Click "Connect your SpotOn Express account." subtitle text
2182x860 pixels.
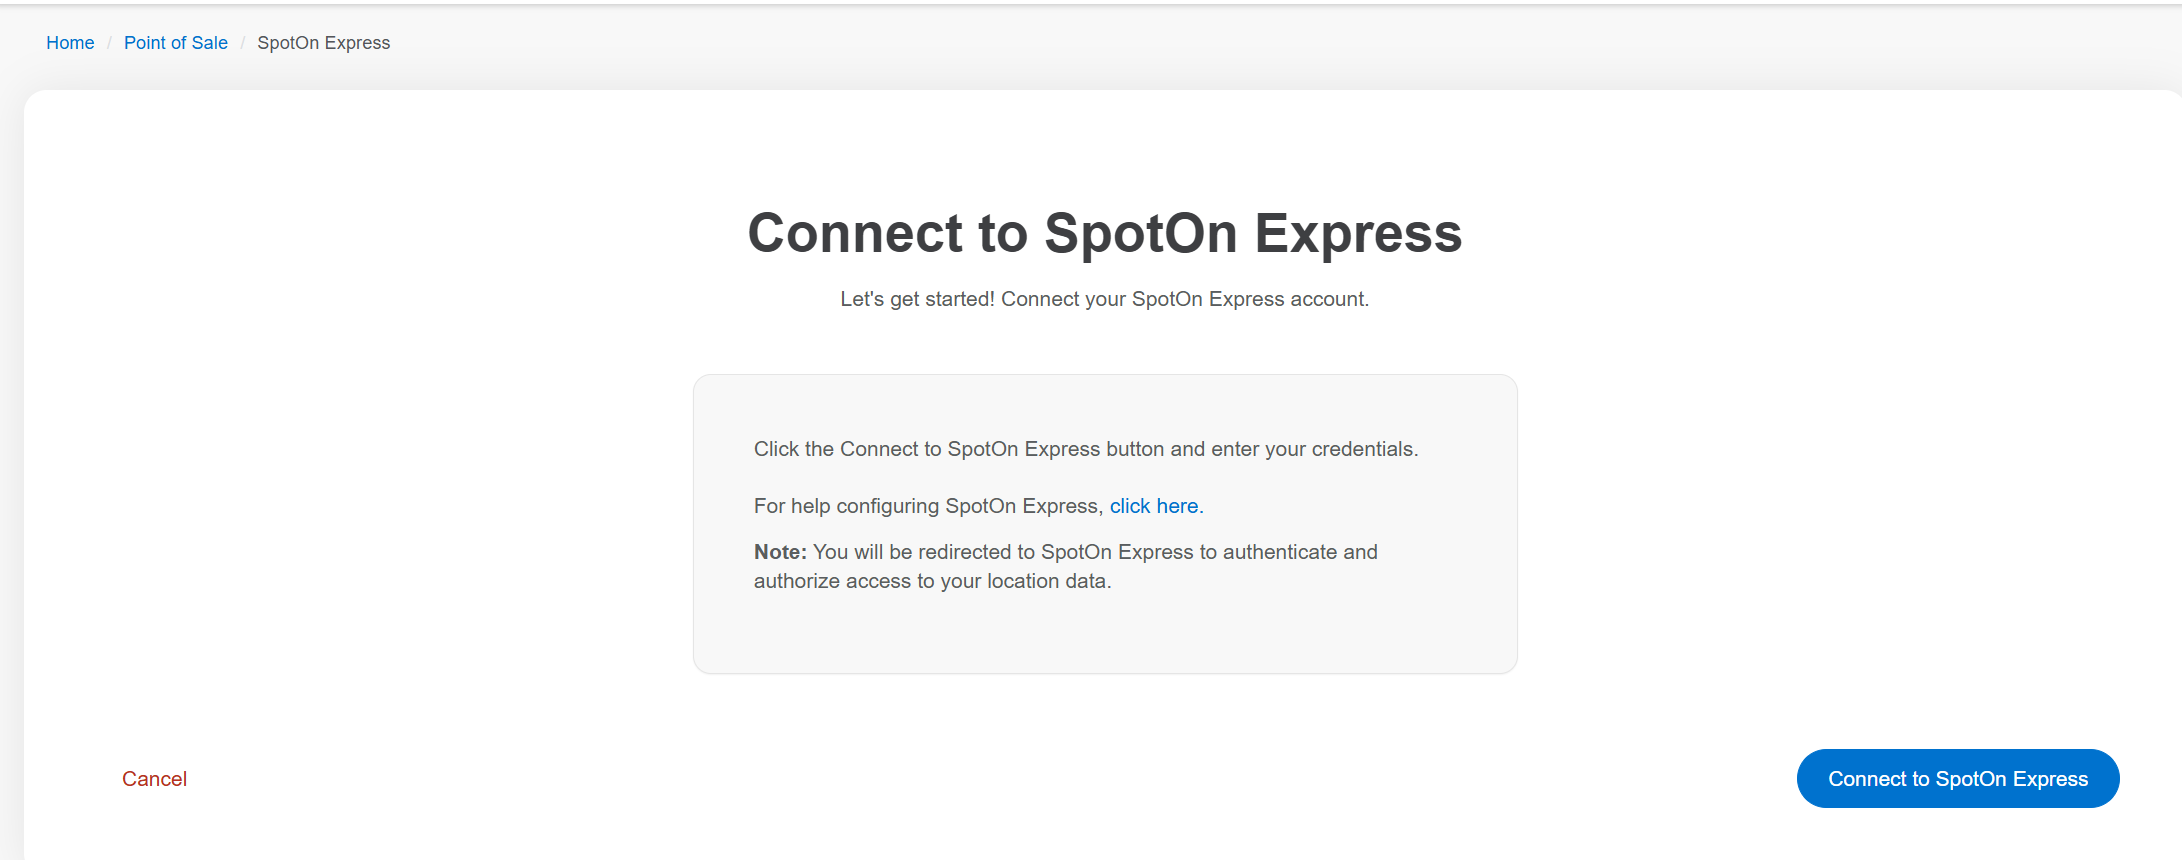tap(1185, 299)
